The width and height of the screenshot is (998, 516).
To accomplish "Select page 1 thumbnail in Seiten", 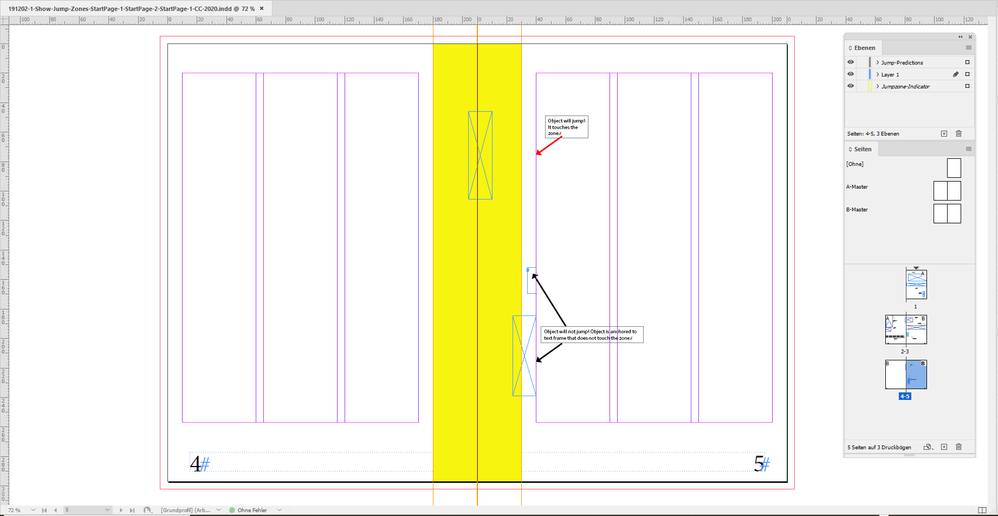I will (916, 285).
